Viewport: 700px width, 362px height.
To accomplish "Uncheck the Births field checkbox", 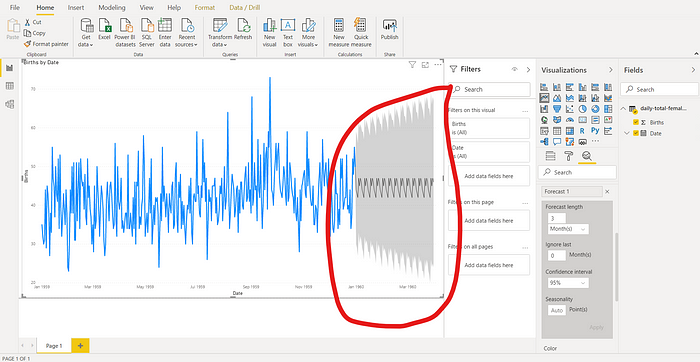I will 636,122.
